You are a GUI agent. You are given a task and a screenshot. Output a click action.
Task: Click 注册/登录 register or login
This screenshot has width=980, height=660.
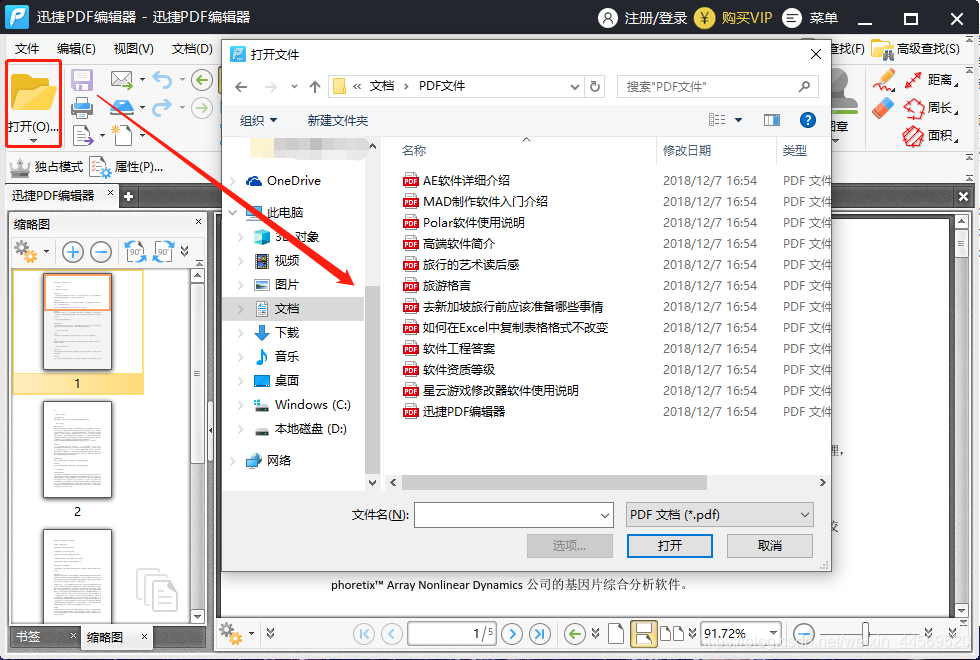tap(642, 18)
